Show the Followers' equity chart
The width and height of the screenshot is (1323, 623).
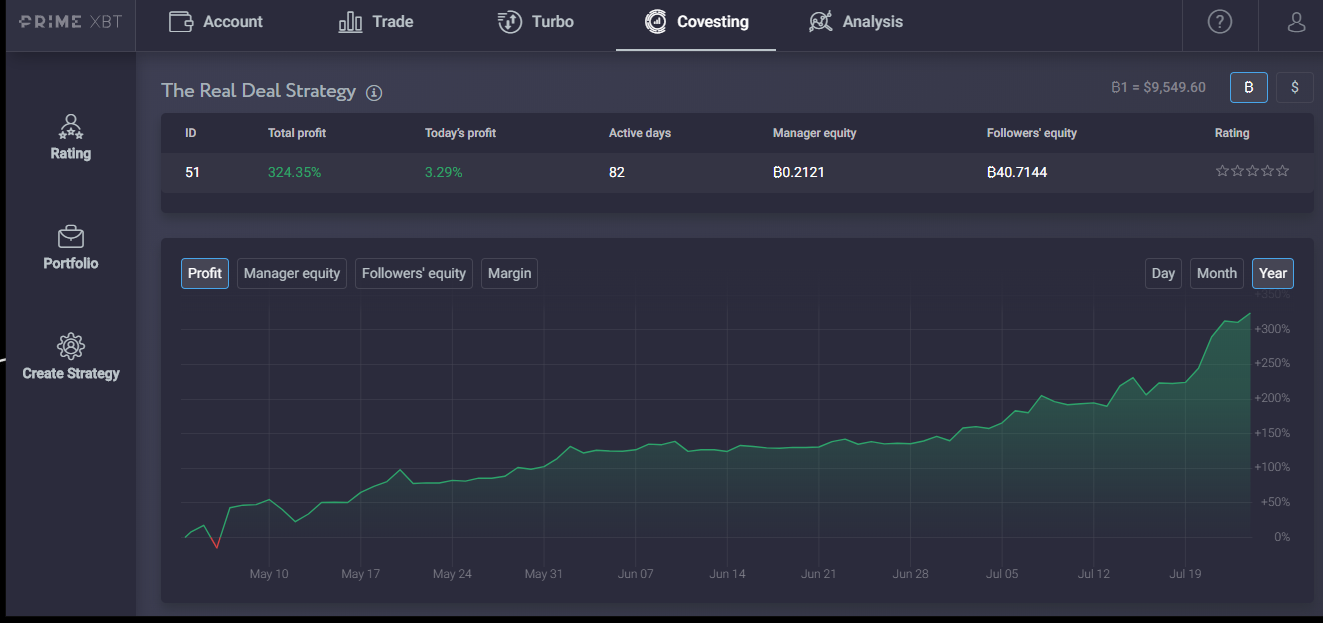click(x=414, y=274)
